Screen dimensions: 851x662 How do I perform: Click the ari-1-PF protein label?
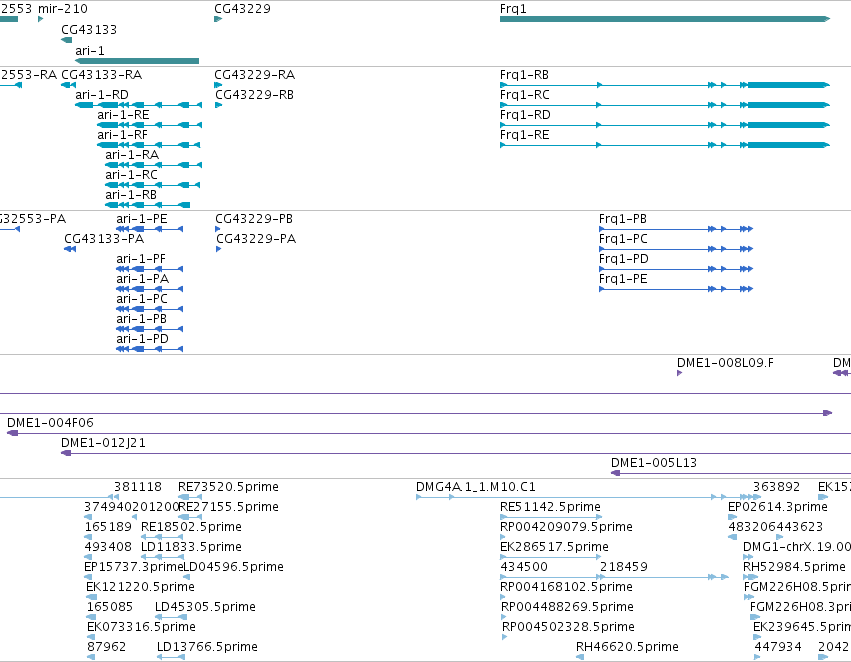point(141,259)
